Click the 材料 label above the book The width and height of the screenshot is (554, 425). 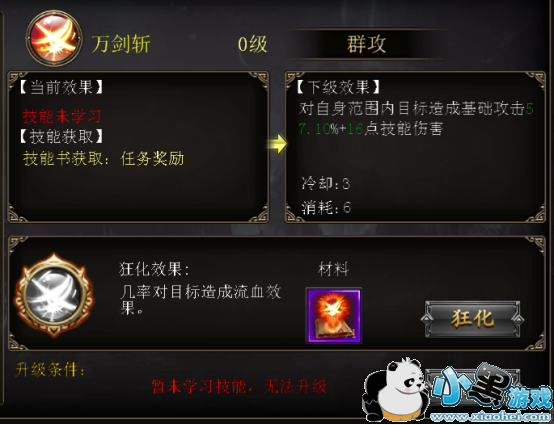(334, 269)
